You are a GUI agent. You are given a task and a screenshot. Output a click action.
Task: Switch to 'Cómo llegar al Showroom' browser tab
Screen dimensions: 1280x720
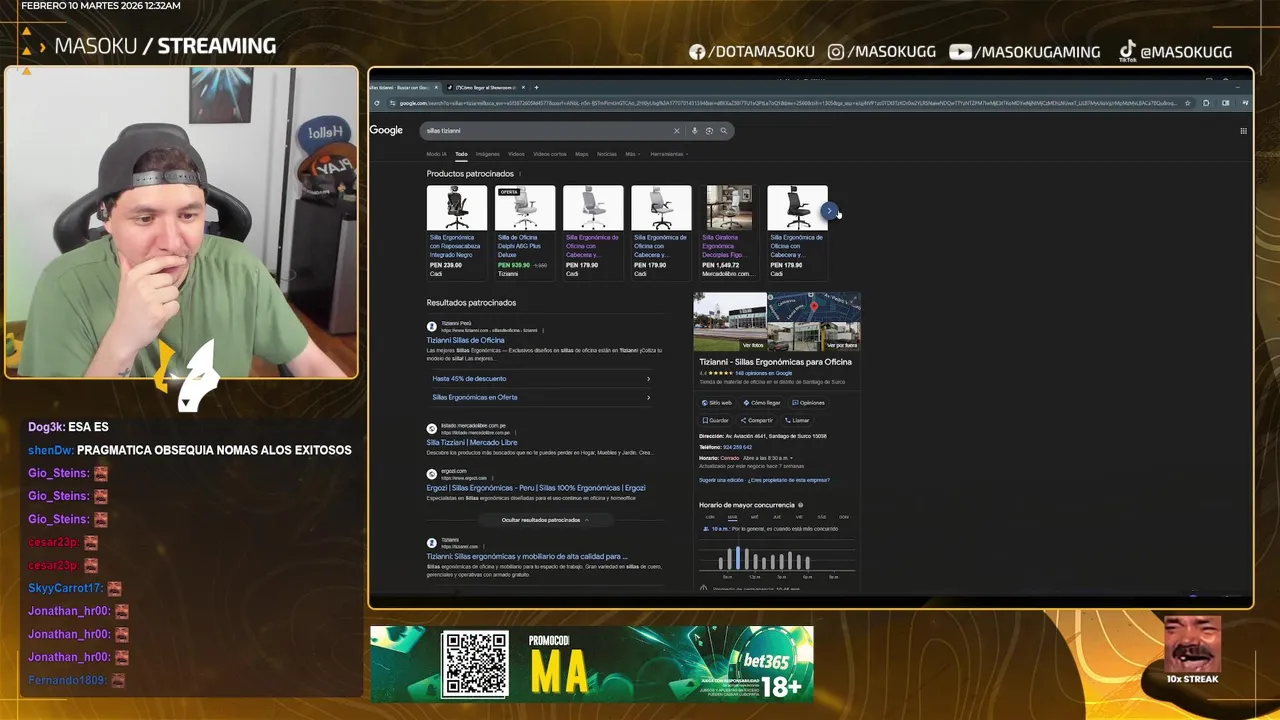(x=487, y=87)
